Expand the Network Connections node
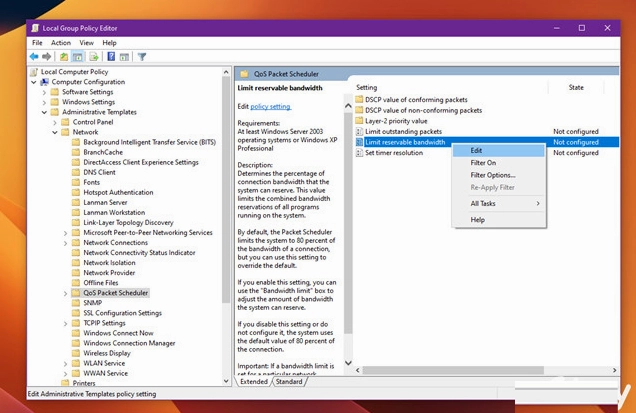The width and height of the screenshot is (636, 413). click(65, 243)
